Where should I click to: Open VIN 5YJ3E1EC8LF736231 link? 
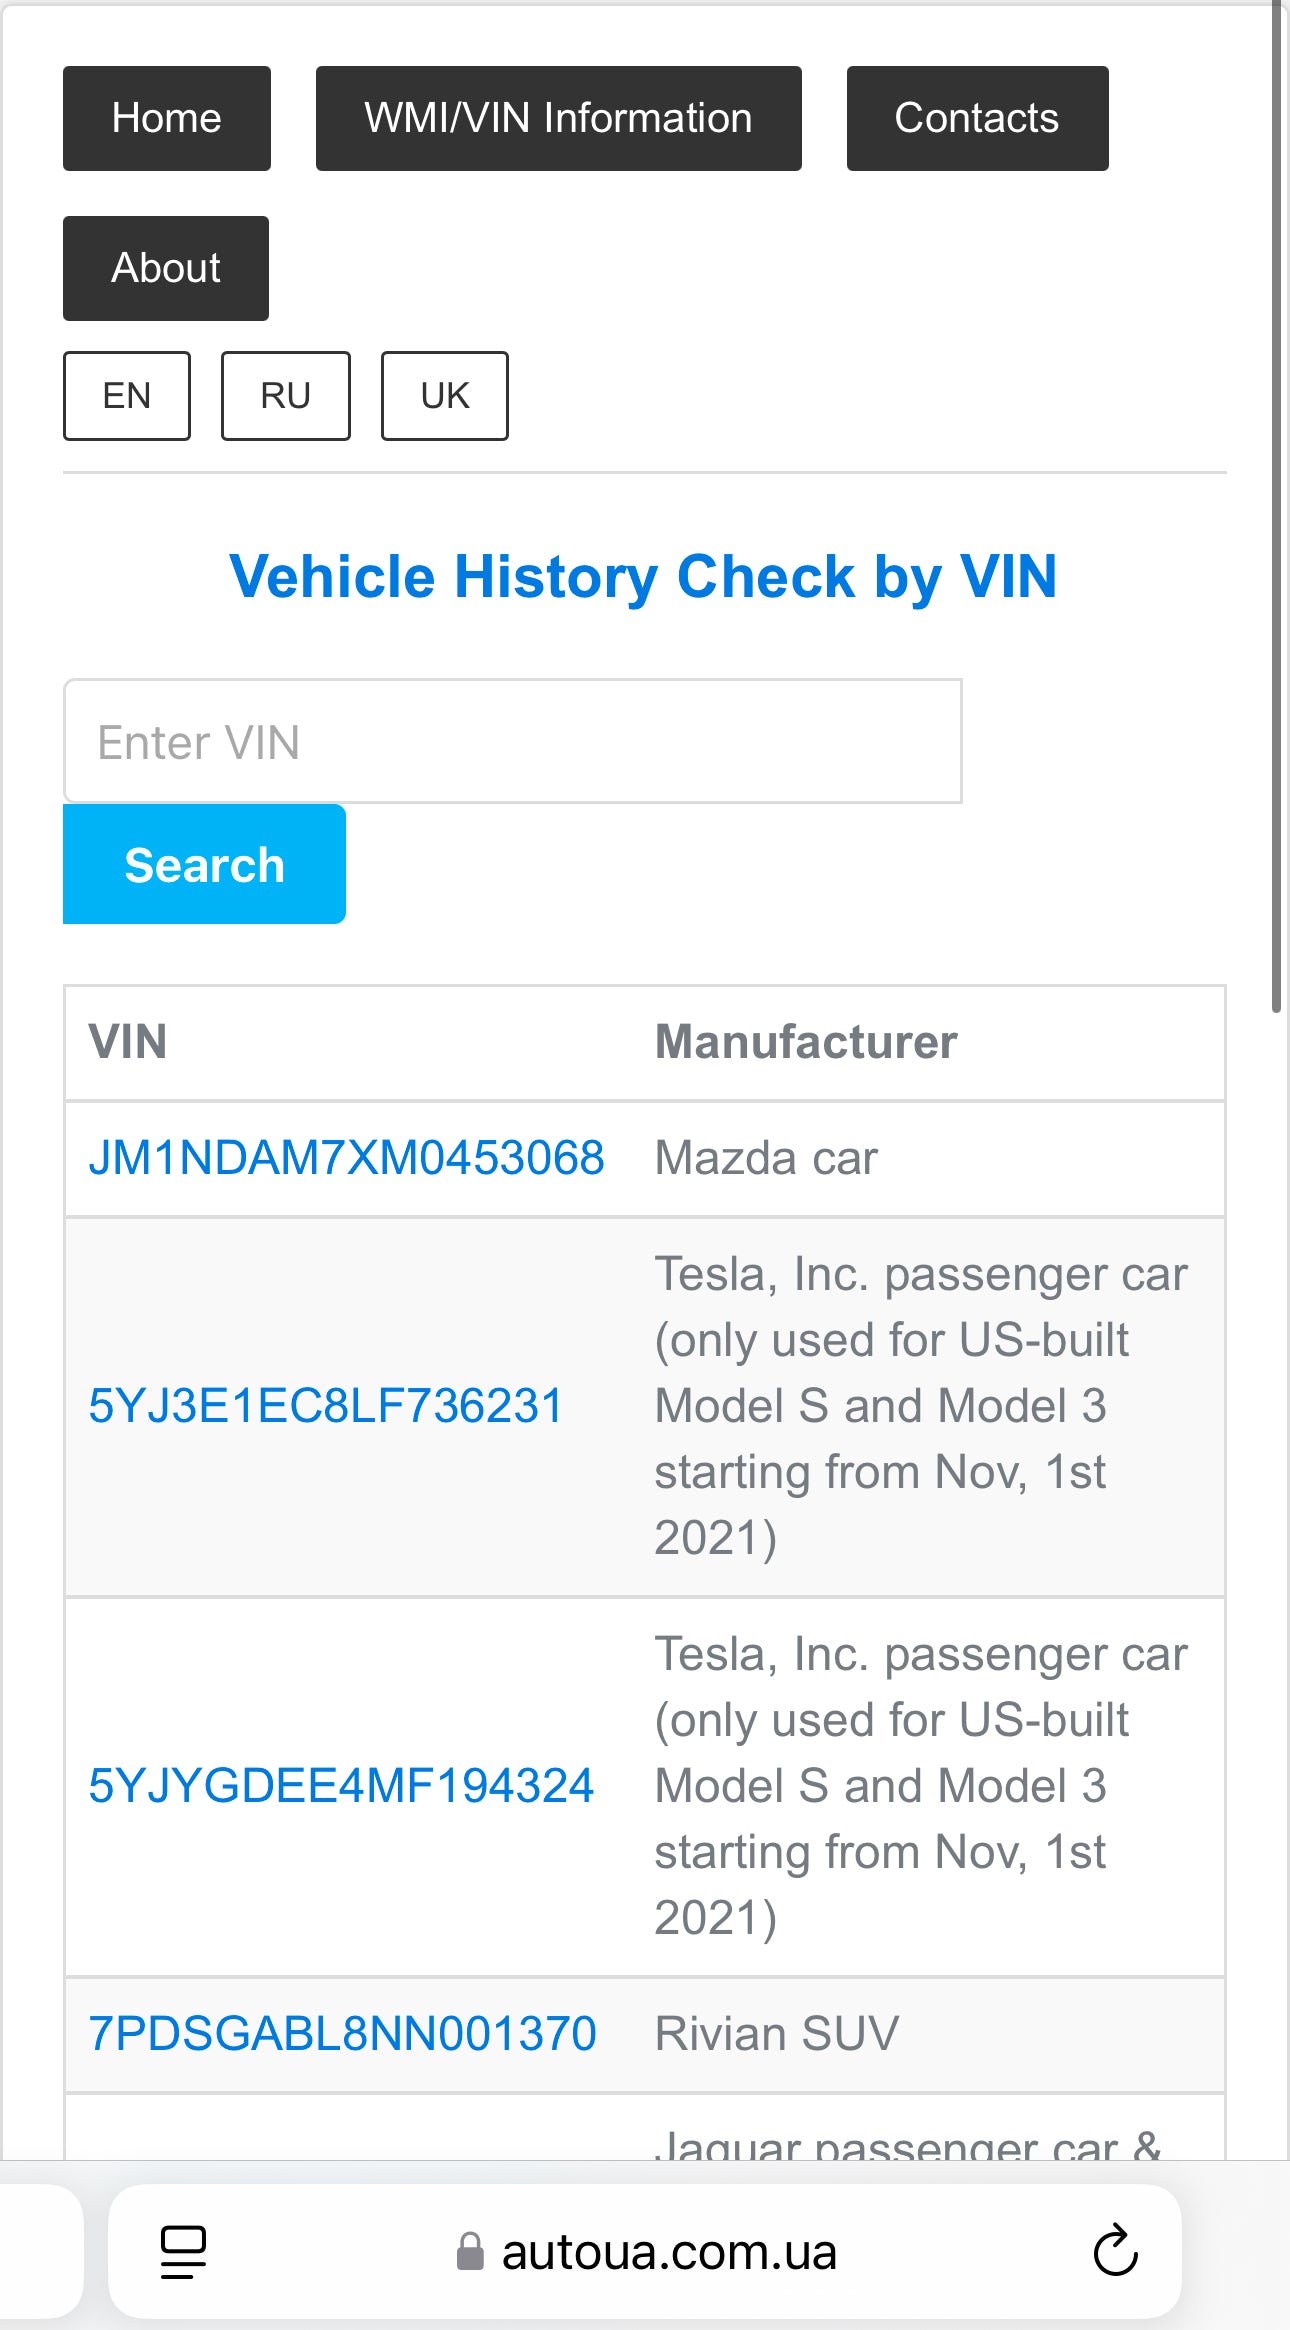[x=326, y=1406]
